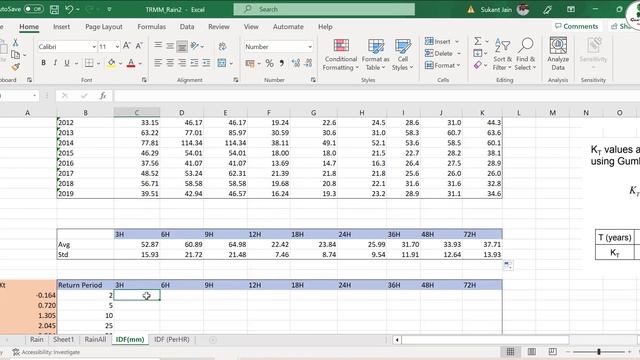
Task: Open the Customize Quick Access Toolbar dropdown
Action: click(x=109, y=9)
